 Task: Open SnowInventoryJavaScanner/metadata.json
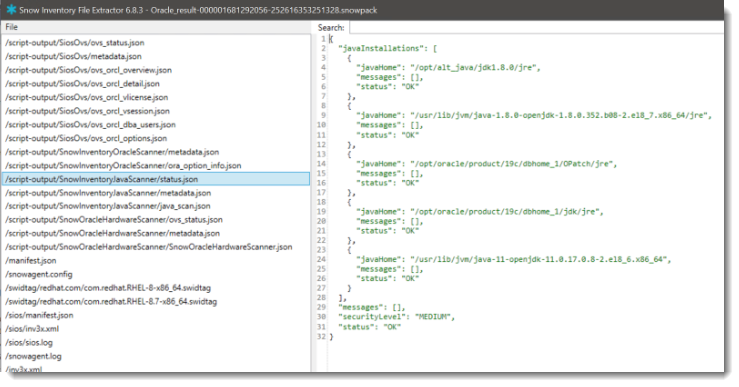108,193
